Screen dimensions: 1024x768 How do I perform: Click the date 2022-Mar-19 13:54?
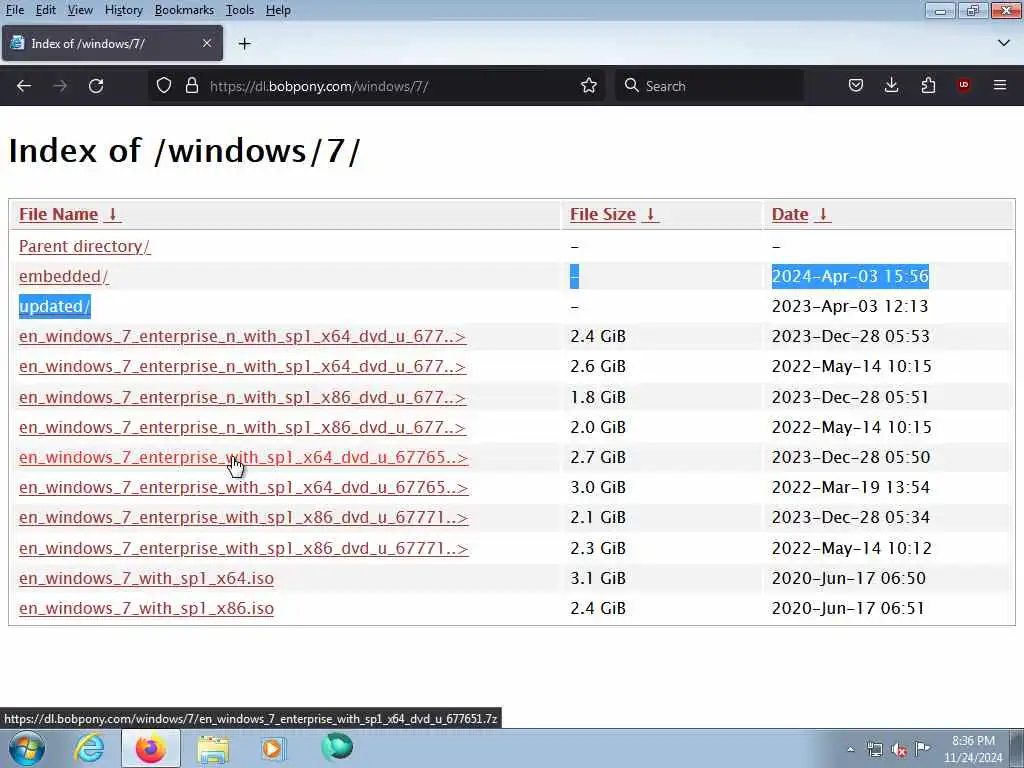(x=850, y=487)
